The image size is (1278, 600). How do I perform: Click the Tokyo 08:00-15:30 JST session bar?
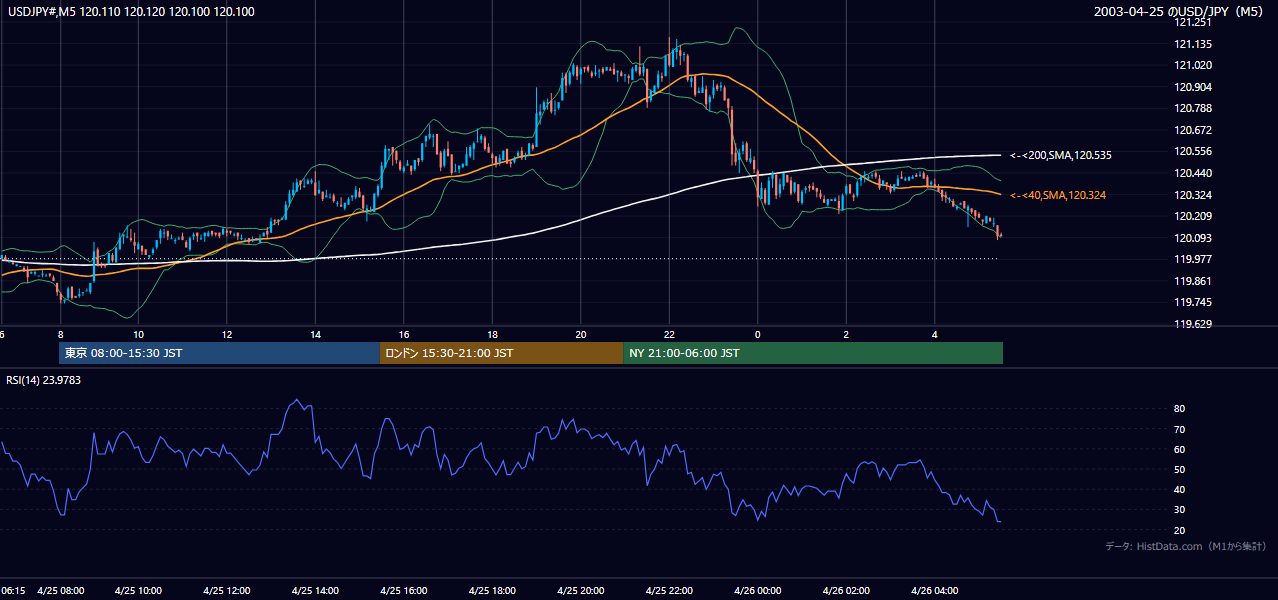click(219, 353)
